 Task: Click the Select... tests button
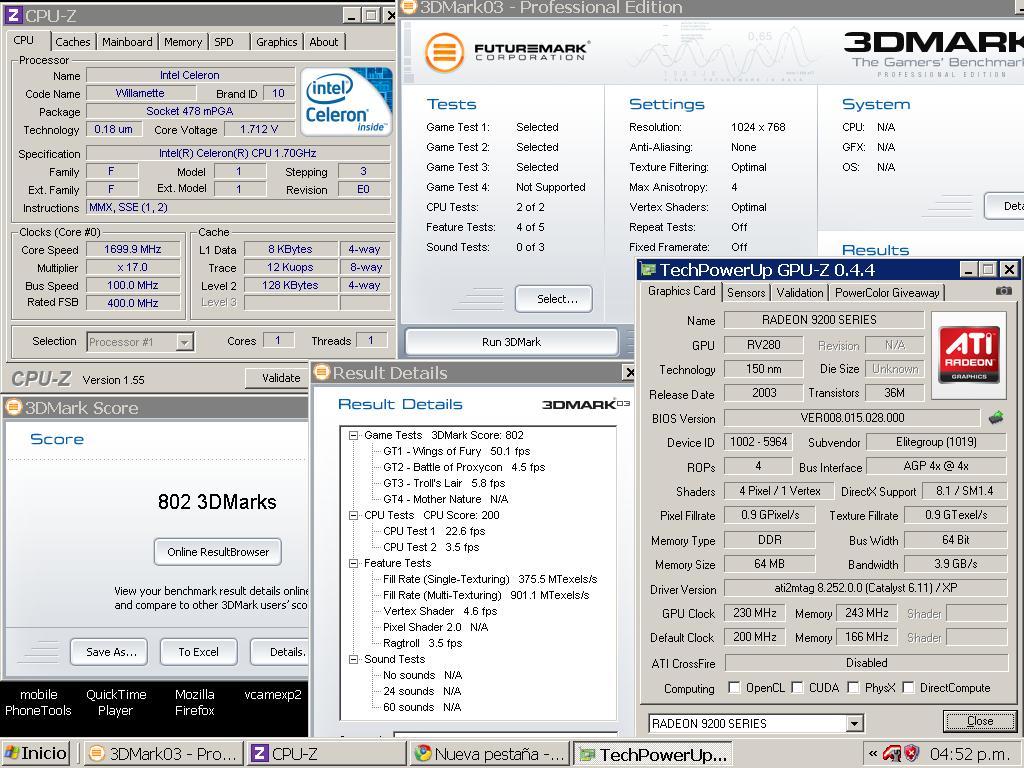click(x=554, y=299)
